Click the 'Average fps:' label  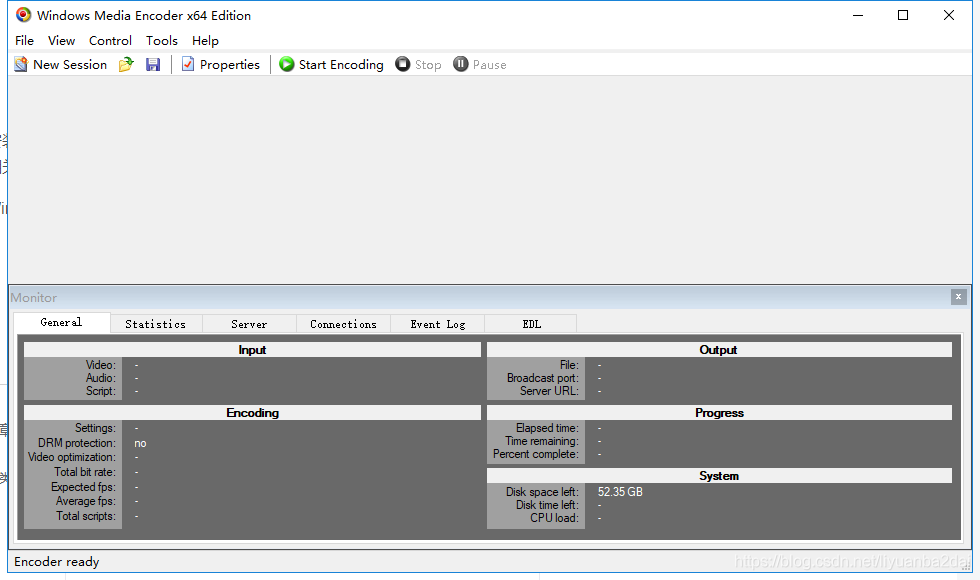(x=86, y=501)
